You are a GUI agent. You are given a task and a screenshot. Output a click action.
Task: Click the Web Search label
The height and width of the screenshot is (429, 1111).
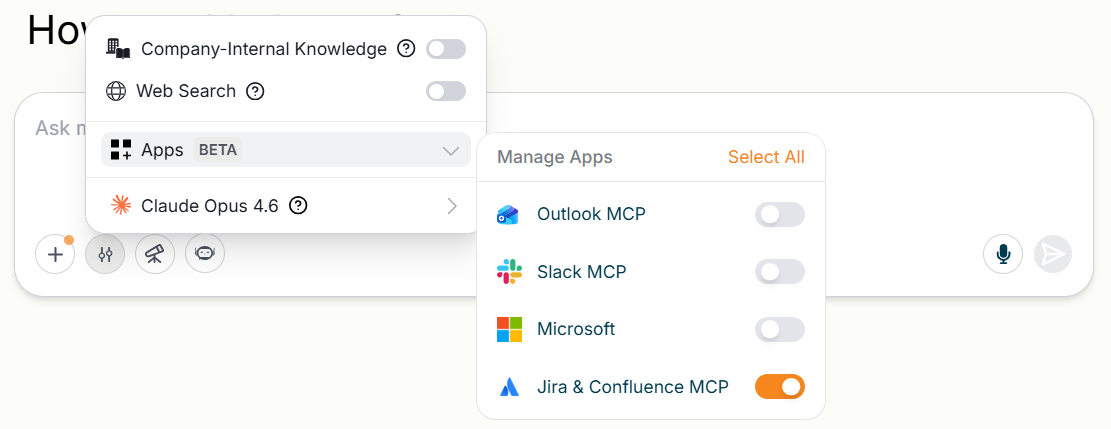click(x=186, y=91)
